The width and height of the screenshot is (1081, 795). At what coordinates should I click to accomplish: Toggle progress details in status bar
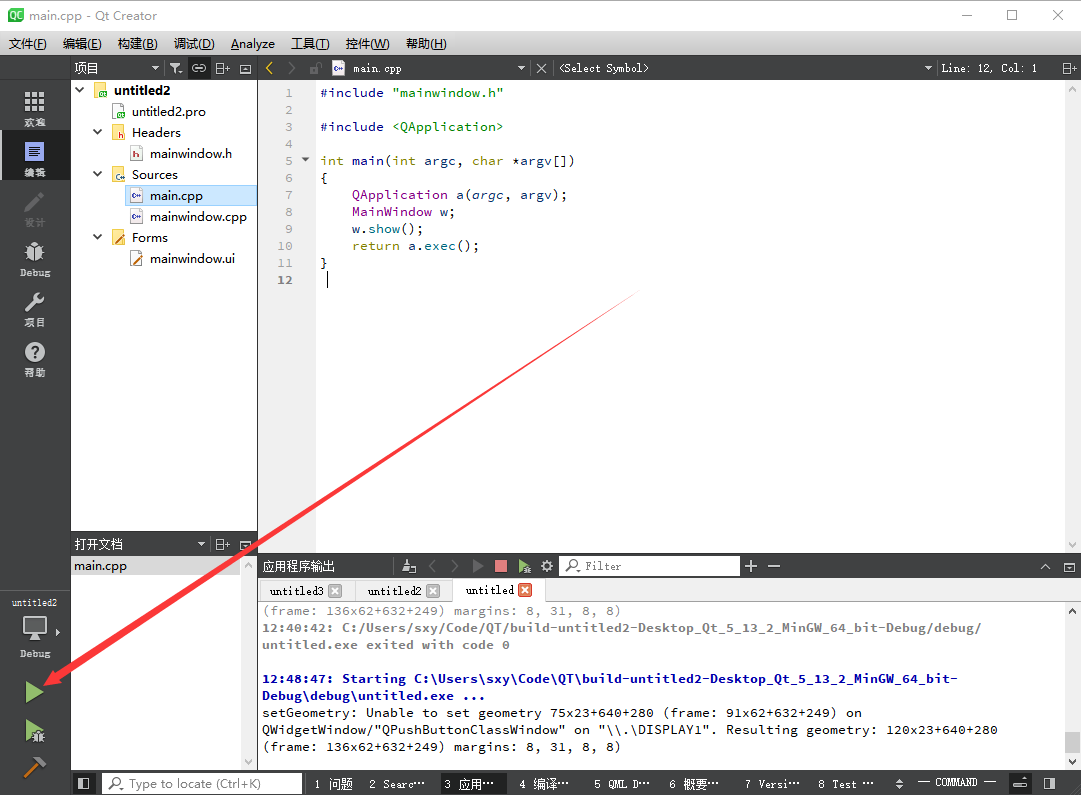pyautogui.click(x=1020, y=783)
